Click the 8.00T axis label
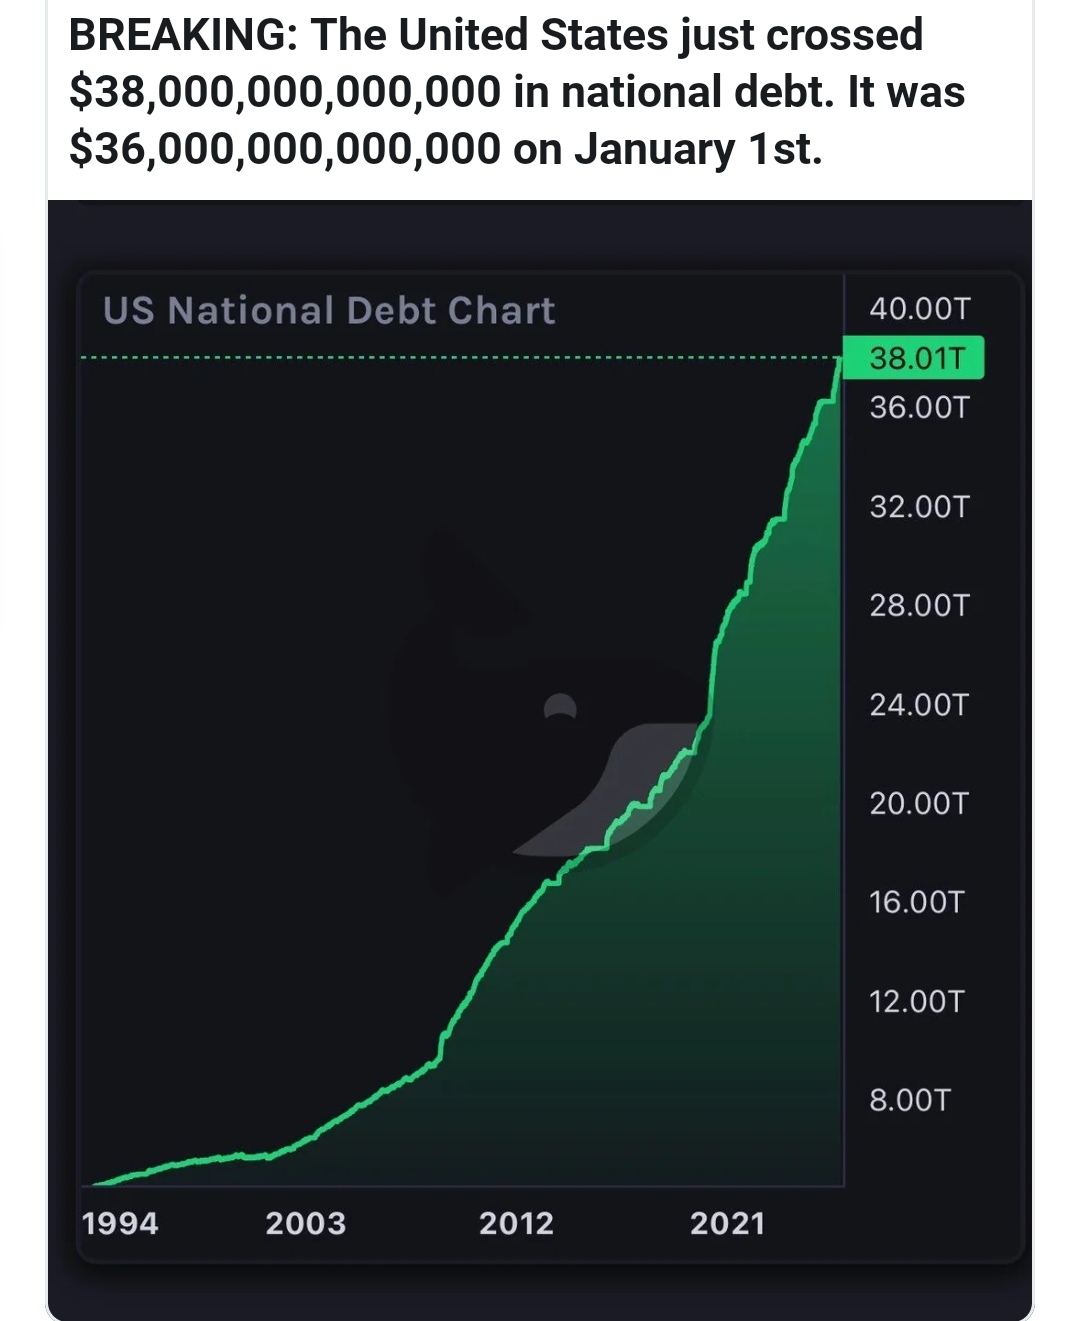Image resolution: width=1080 pixels, height=1321 pixels. pos(909,1100)
